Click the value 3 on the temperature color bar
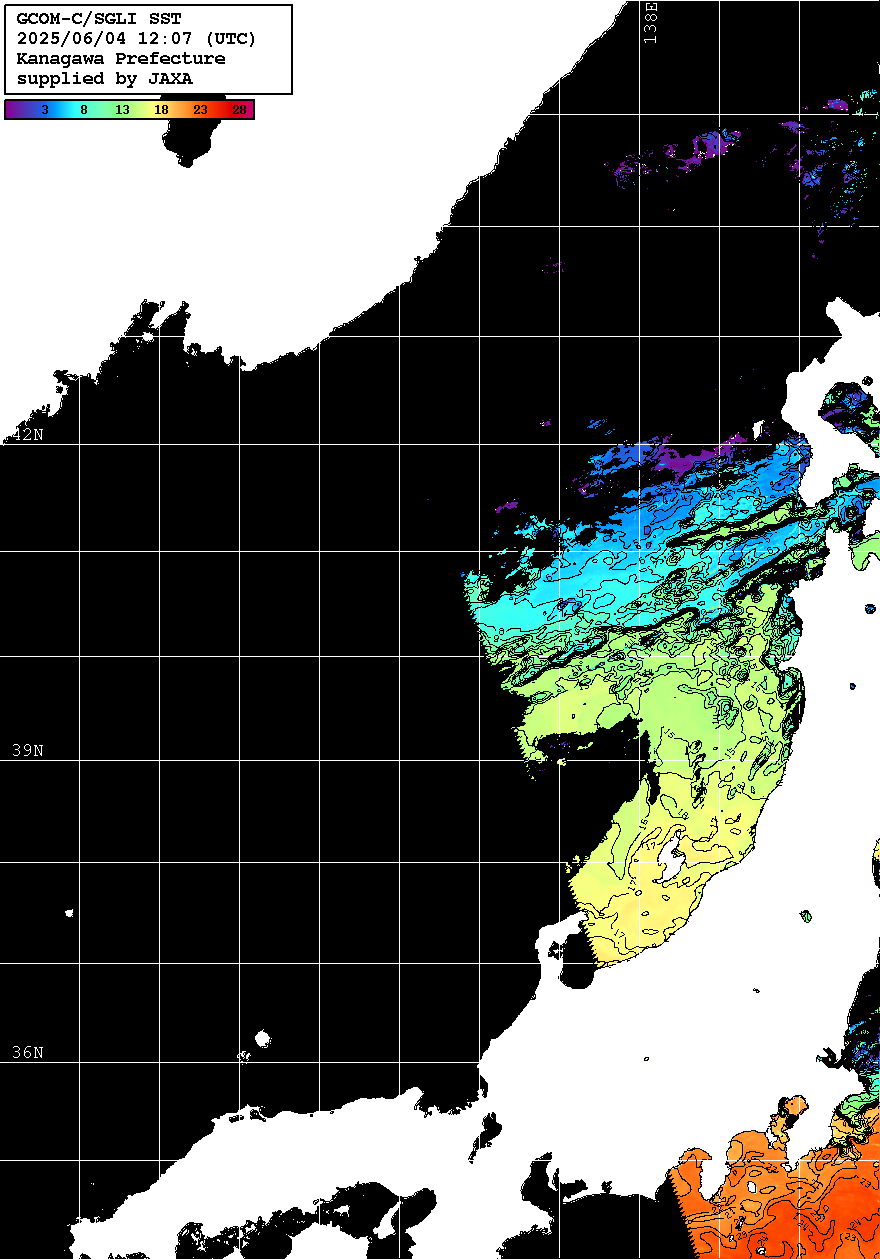The width and height of the screenshot is (880, 1259). click(x=45, y=110)
